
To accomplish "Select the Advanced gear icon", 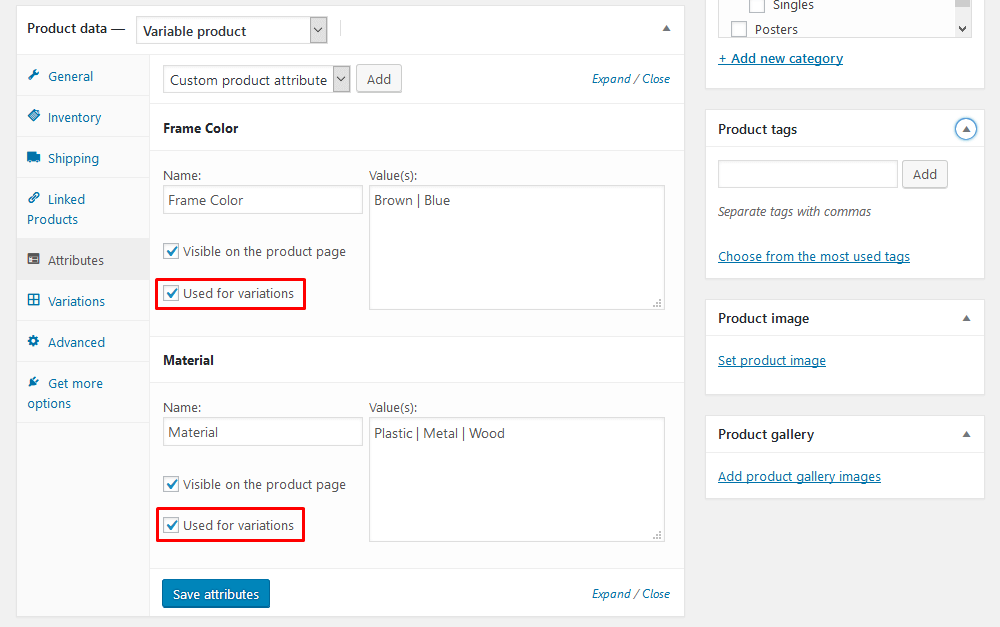I will pyautogui.click(x=37, y=341).
